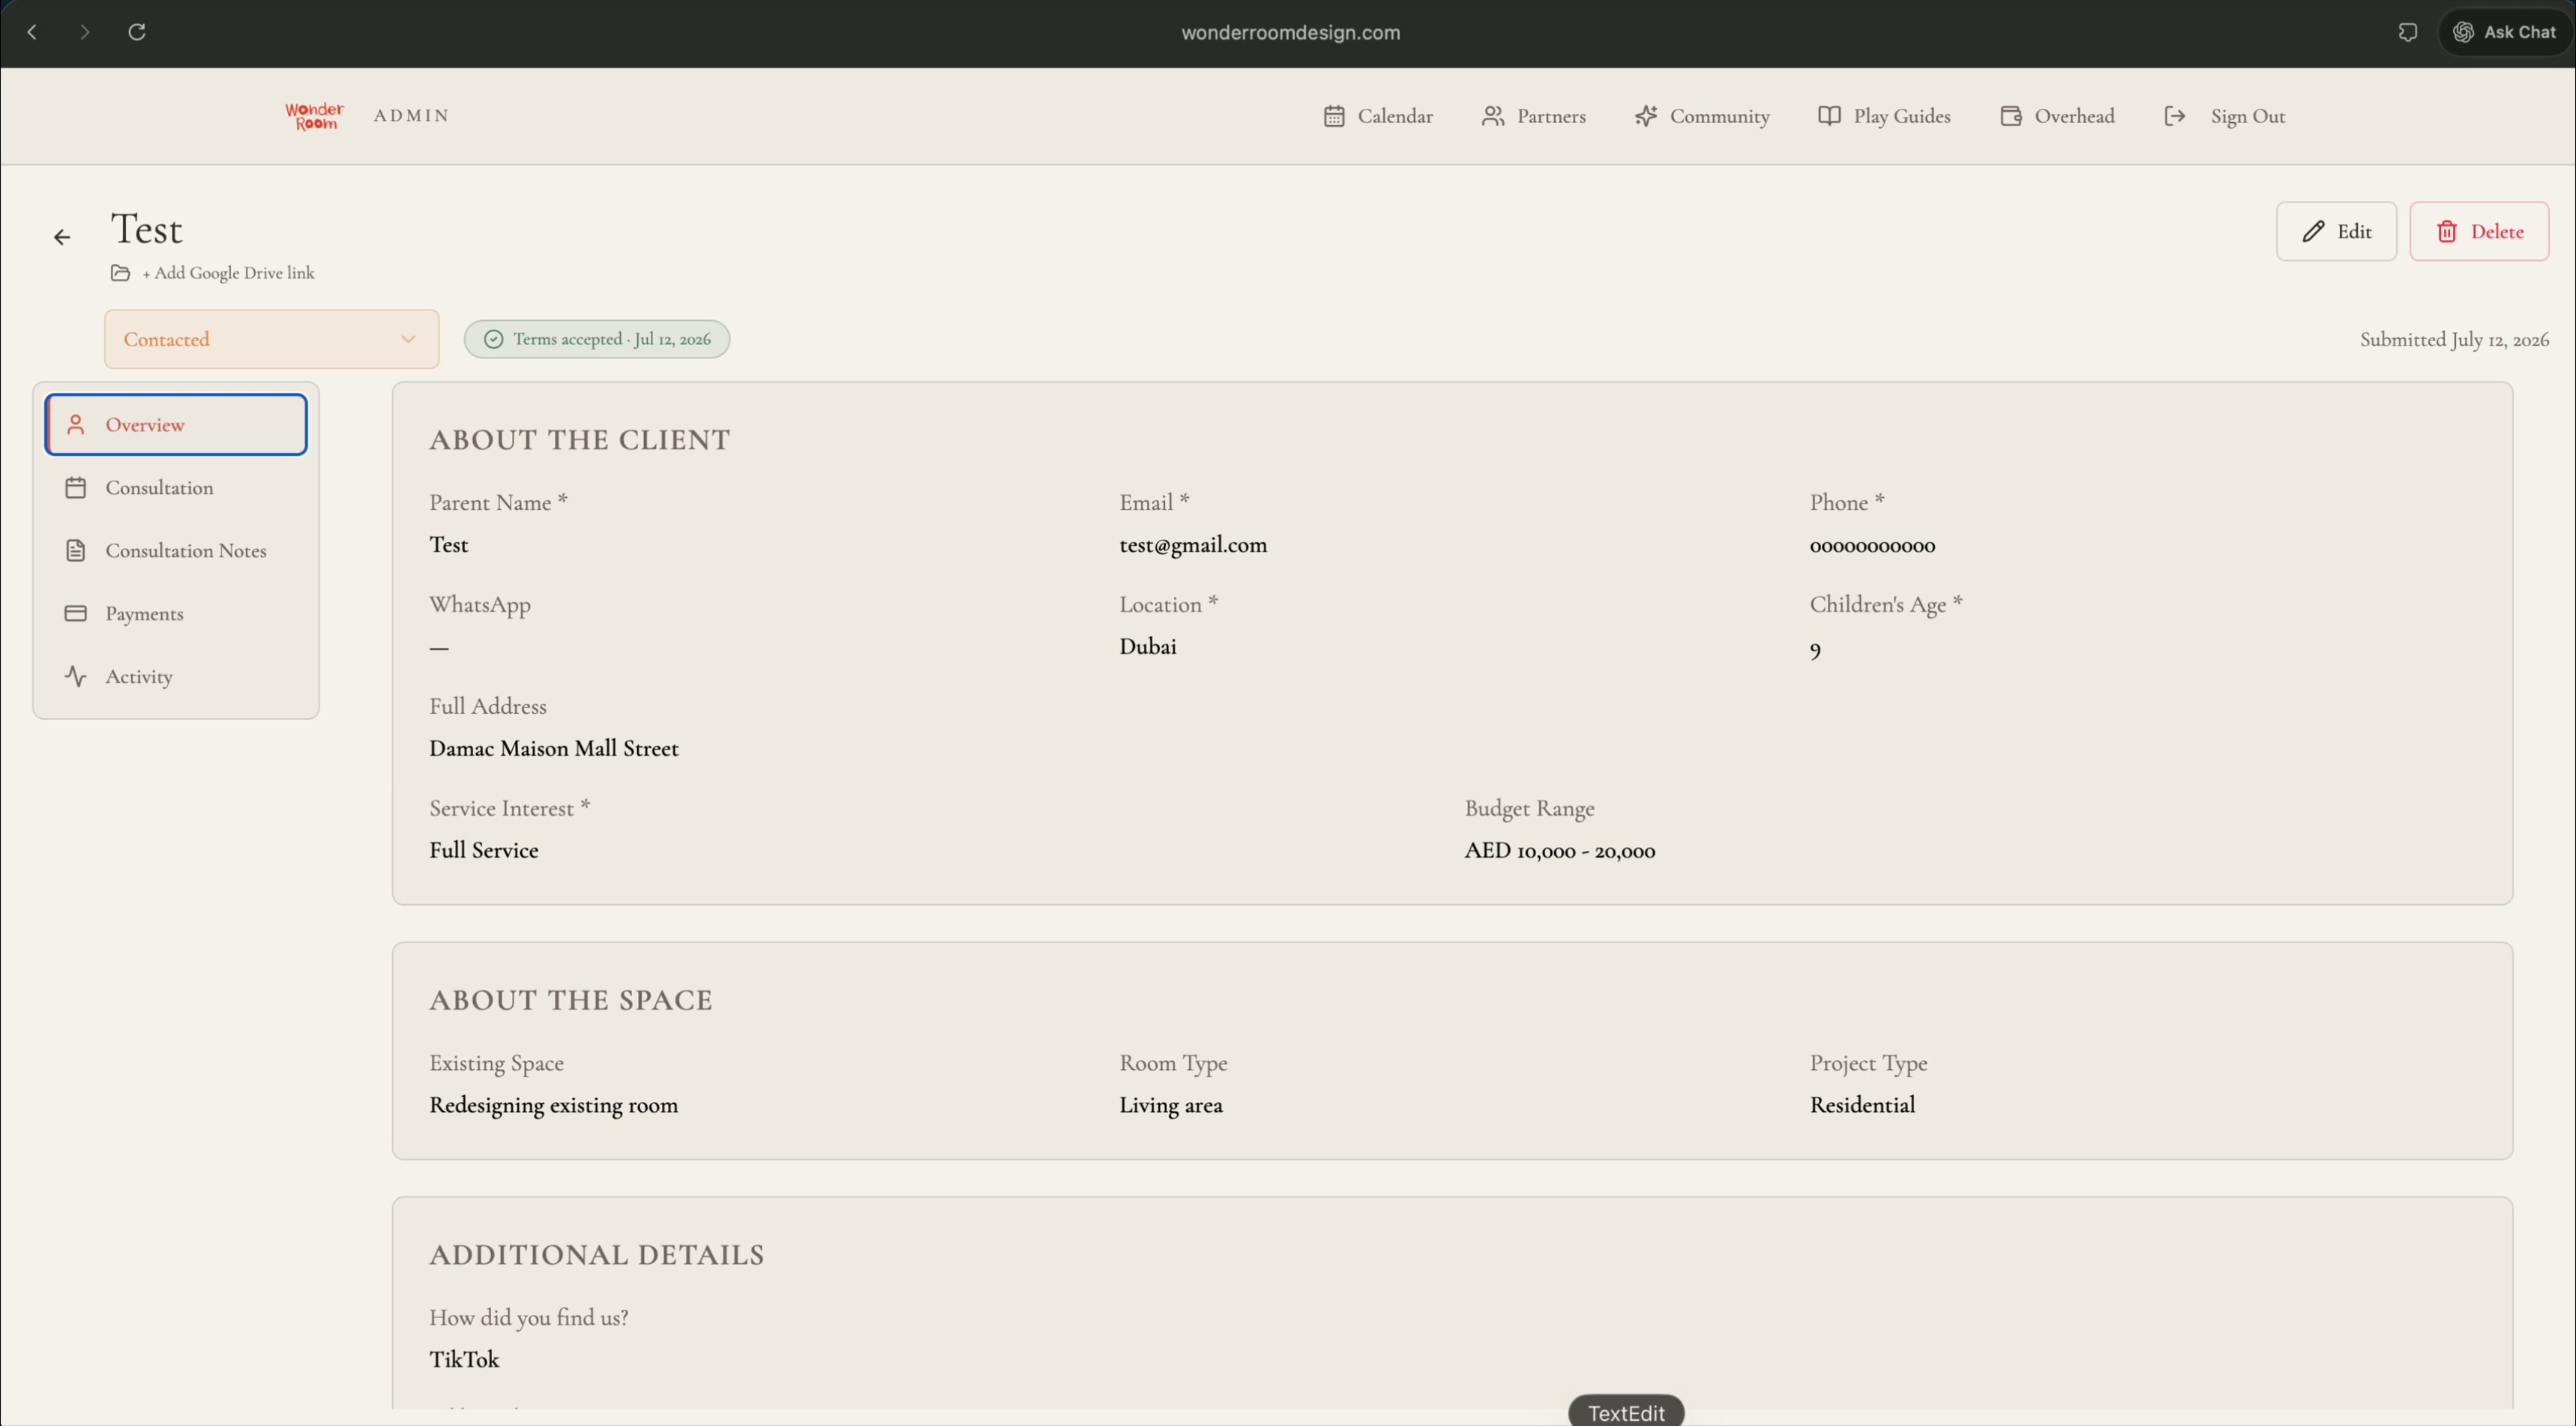Click the Community sparkle icon

[1646, 116]
